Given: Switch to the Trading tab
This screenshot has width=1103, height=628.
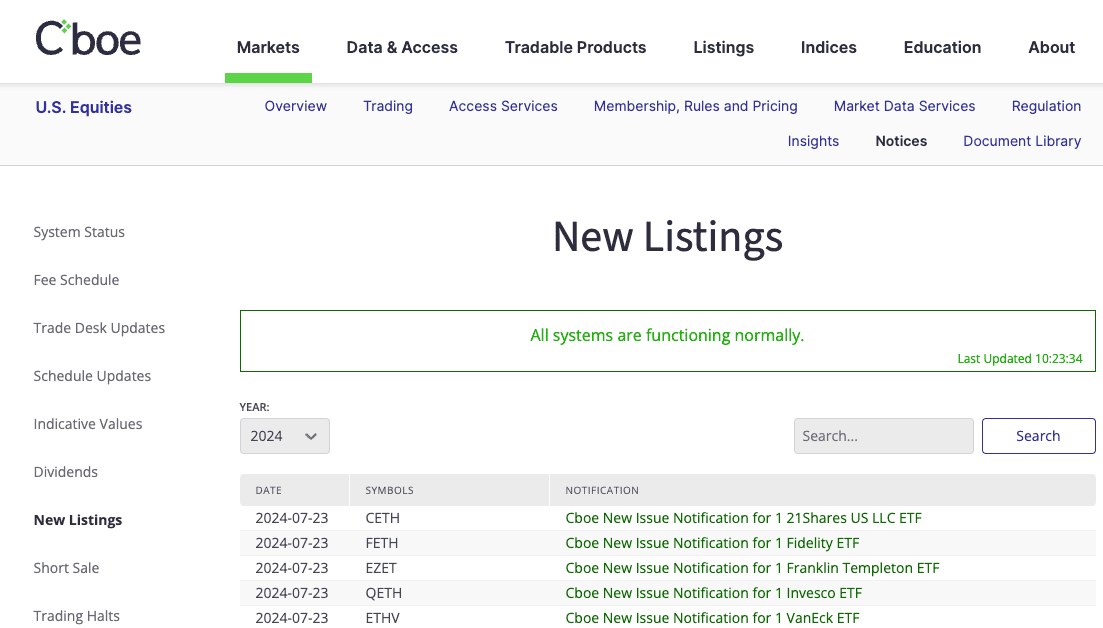Looking at the screenshot, I should point(388,106).
